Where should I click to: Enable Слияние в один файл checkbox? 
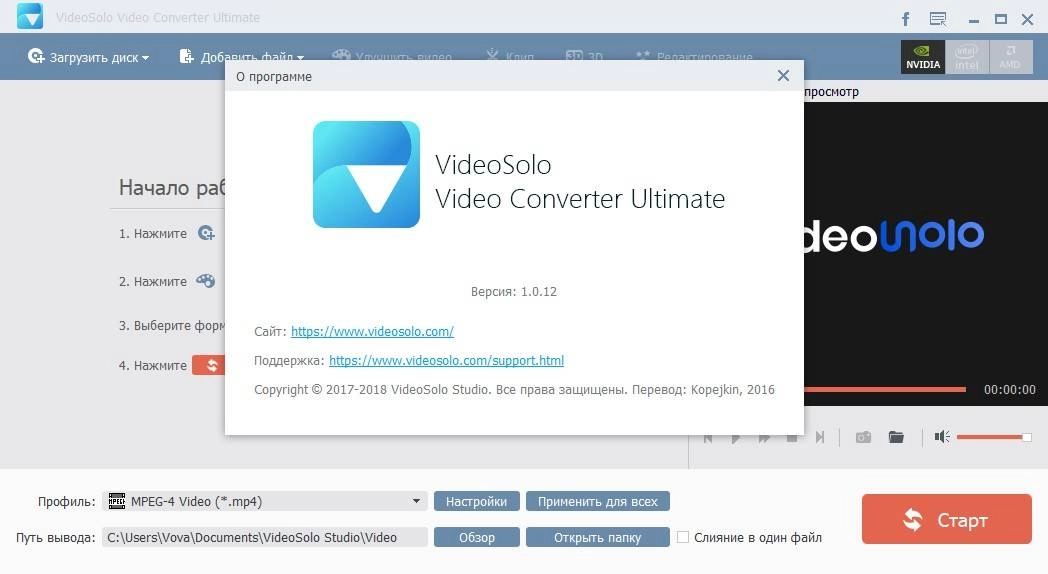[x=683, y=537]
